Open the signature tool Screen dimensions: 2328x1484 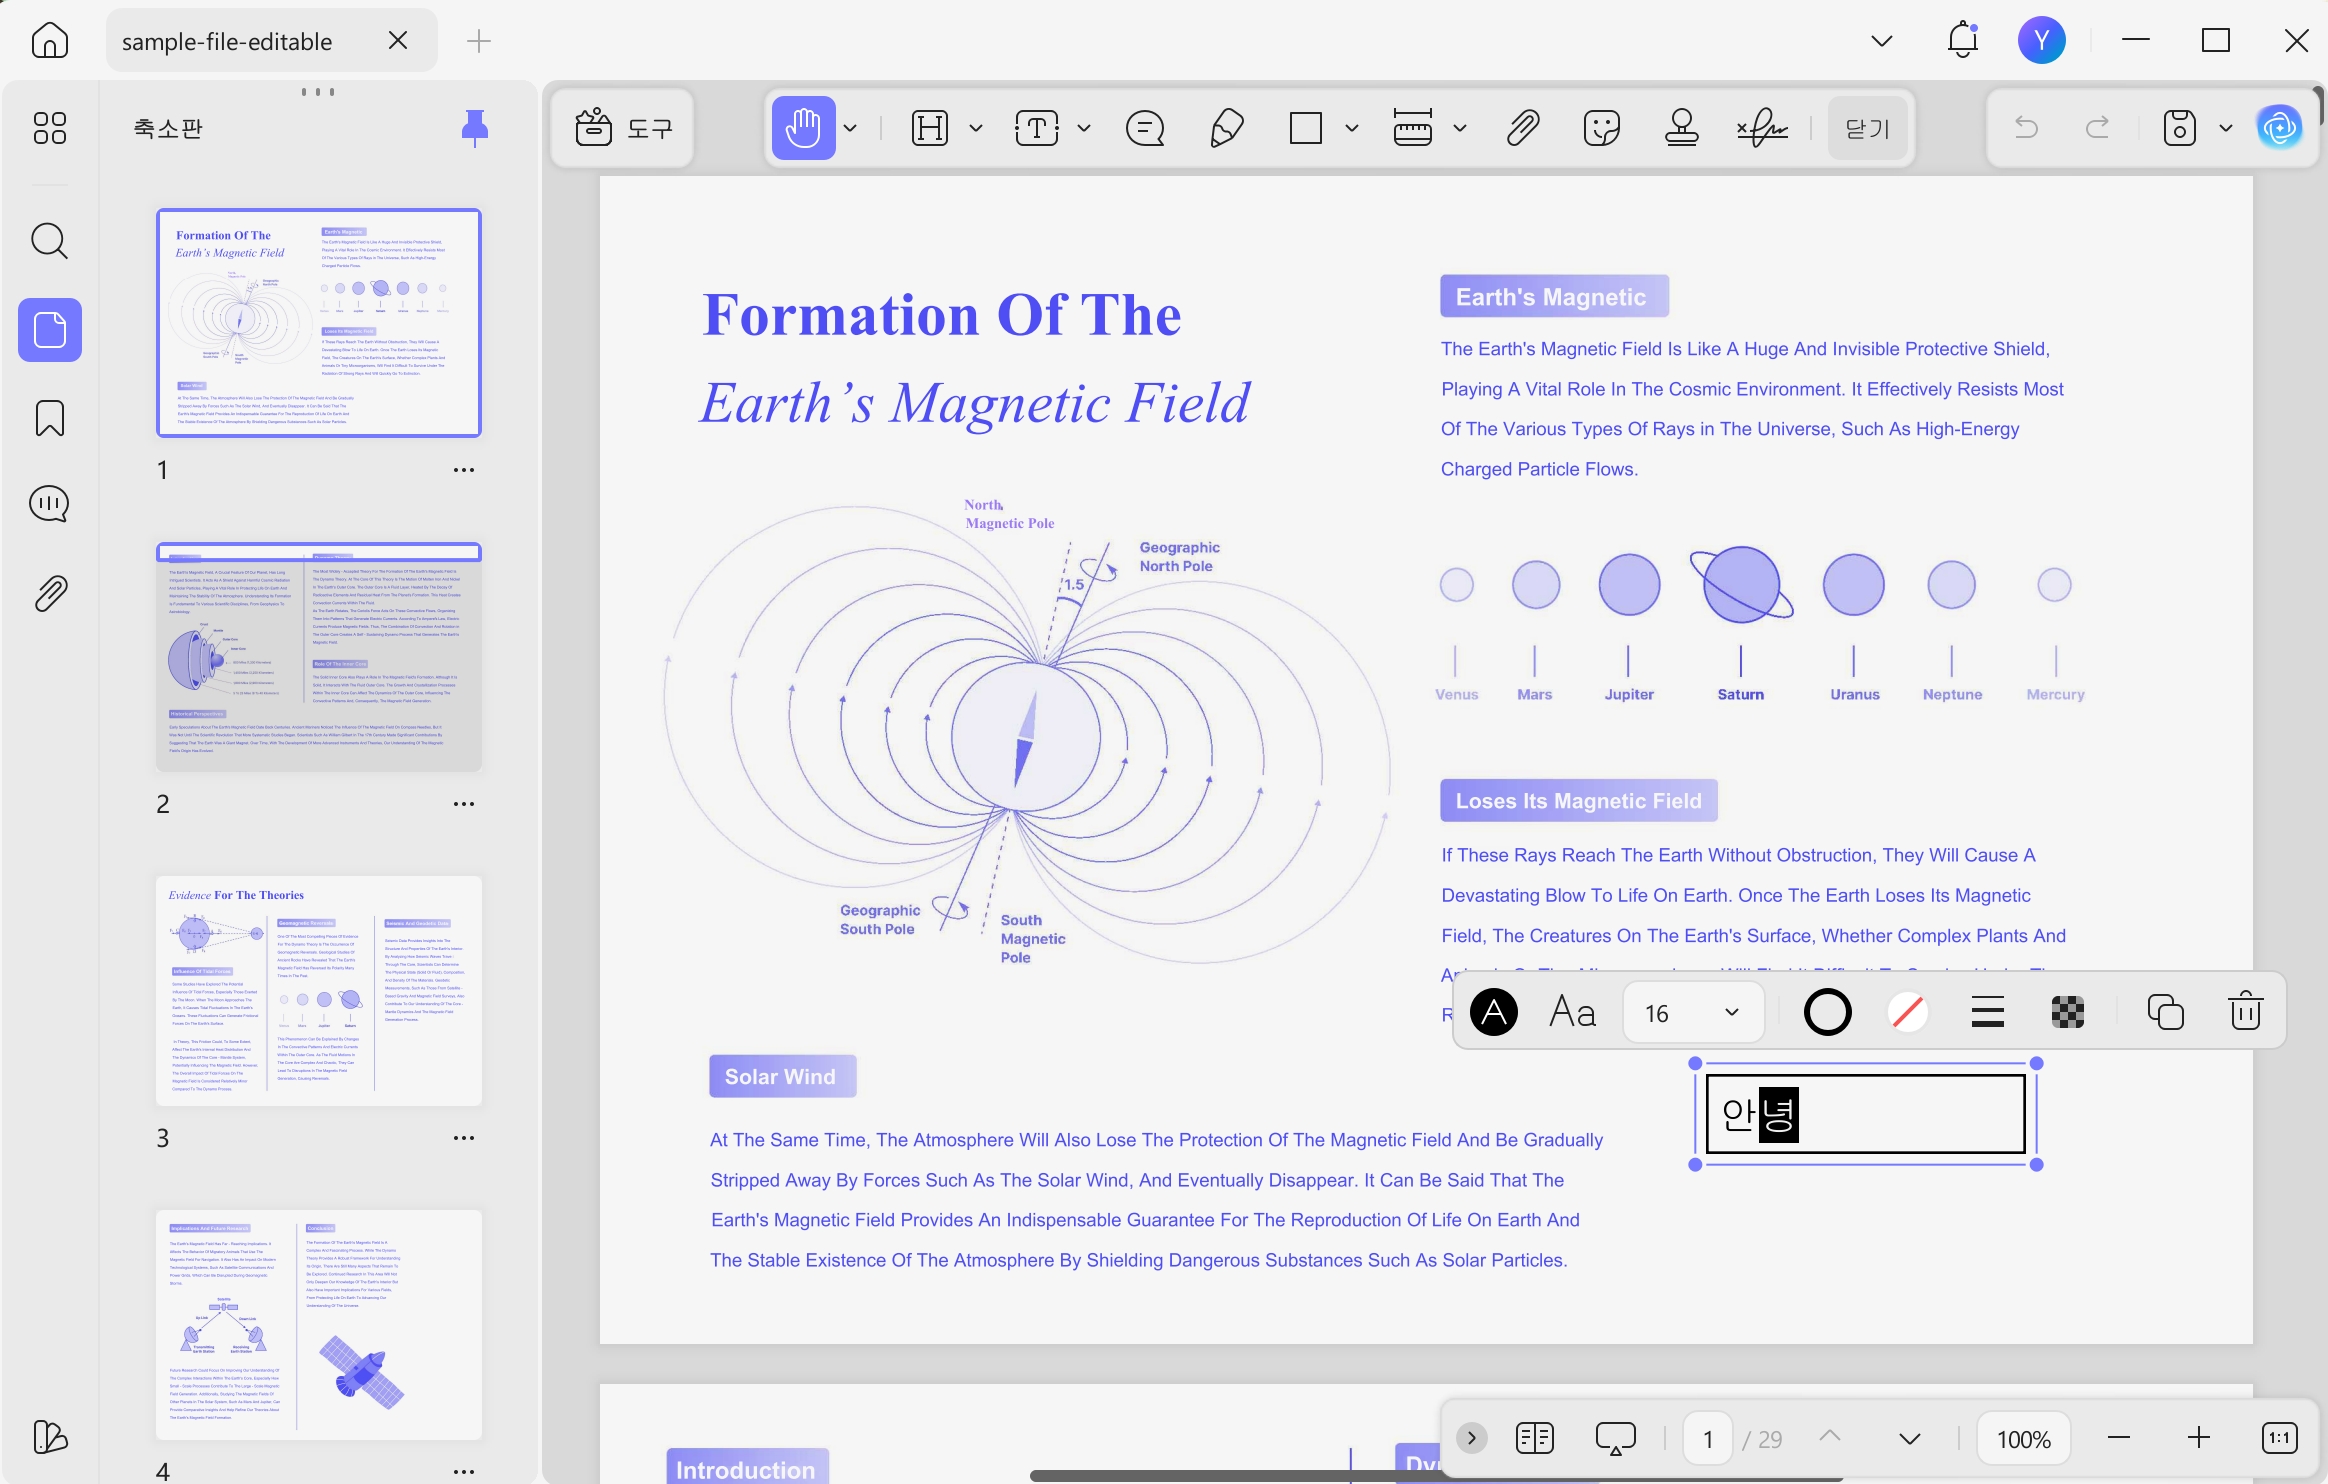click(1762, 128)
